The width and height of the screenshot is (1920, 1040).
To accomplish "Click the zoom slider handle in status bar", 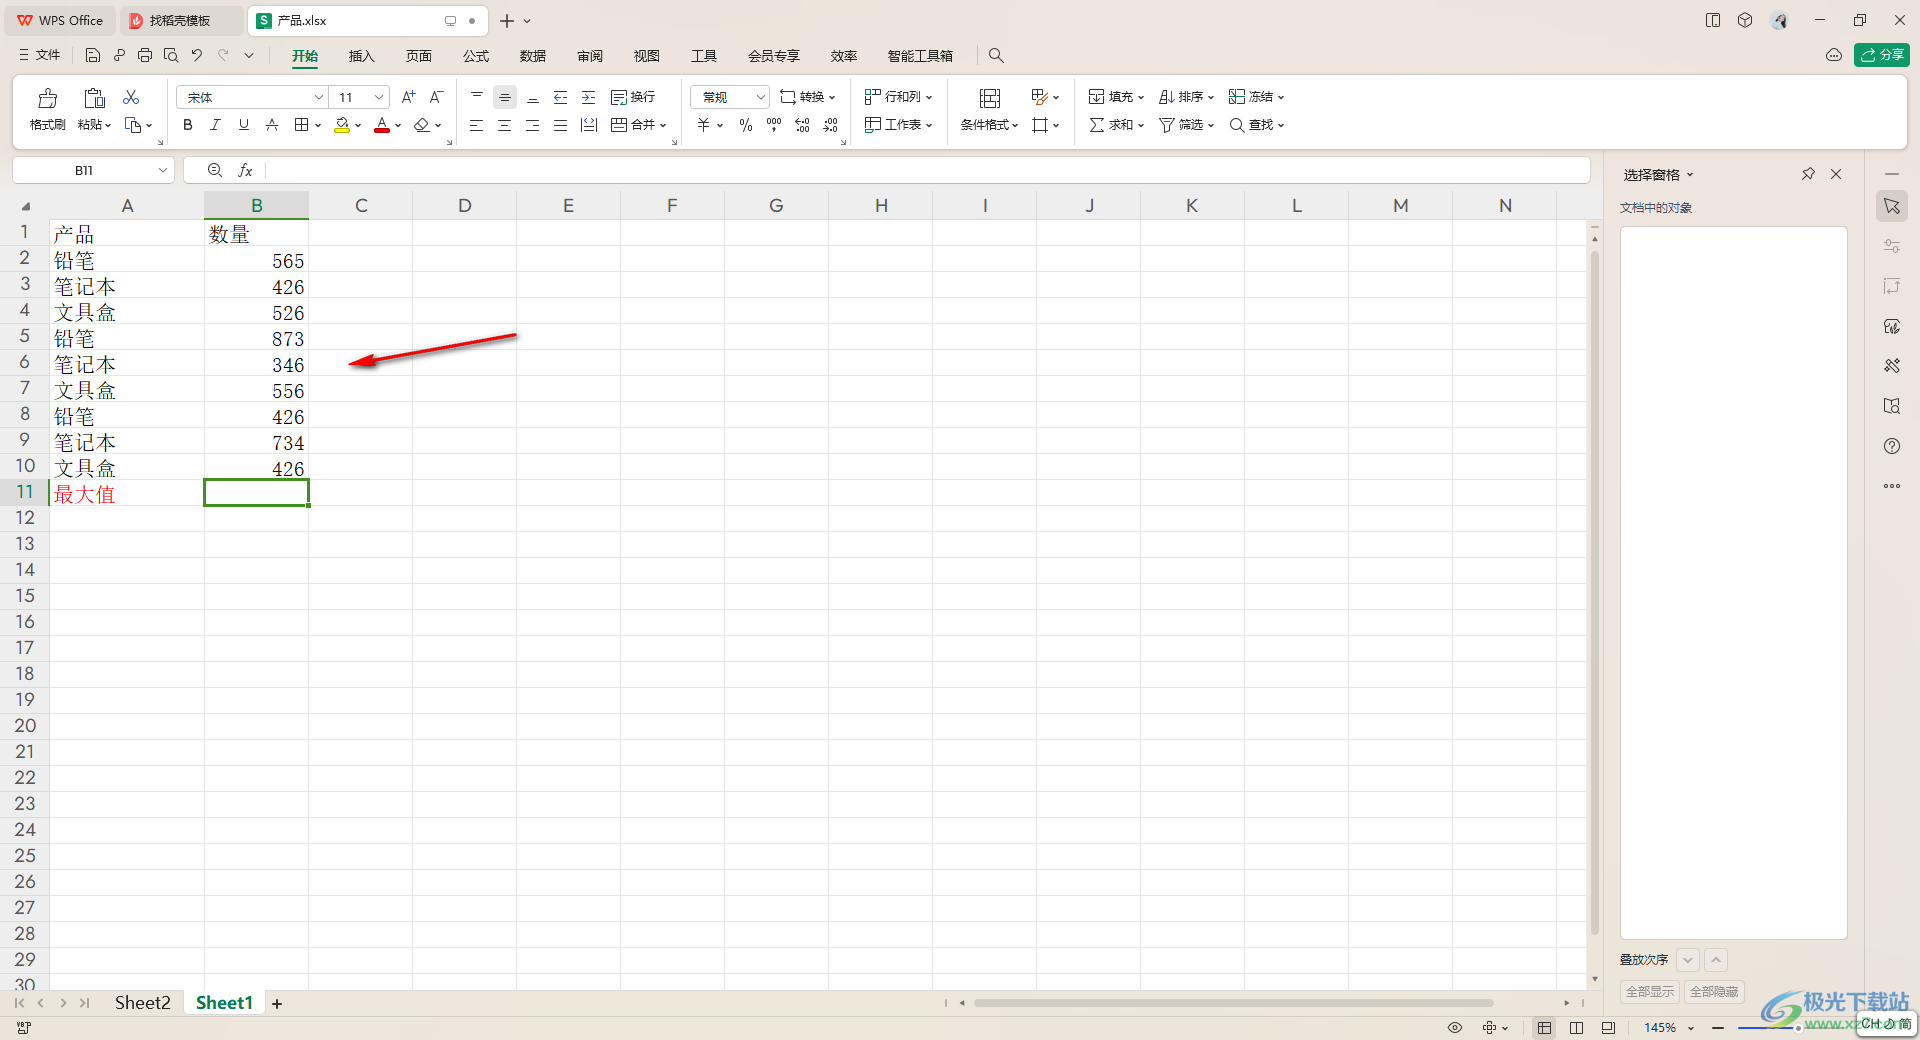I will (1797, 1027).
